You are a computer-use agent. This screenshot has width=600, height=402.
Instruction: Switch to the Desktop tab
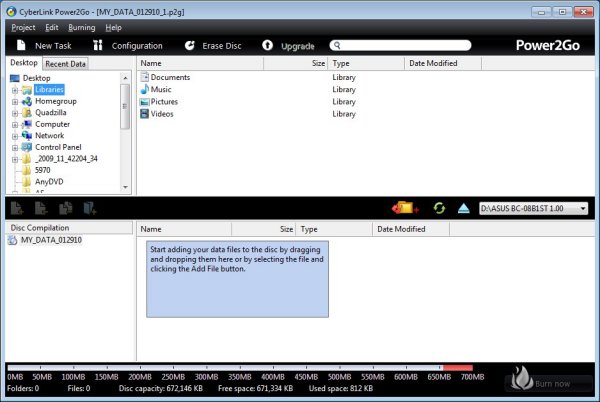tap(24, 63)
